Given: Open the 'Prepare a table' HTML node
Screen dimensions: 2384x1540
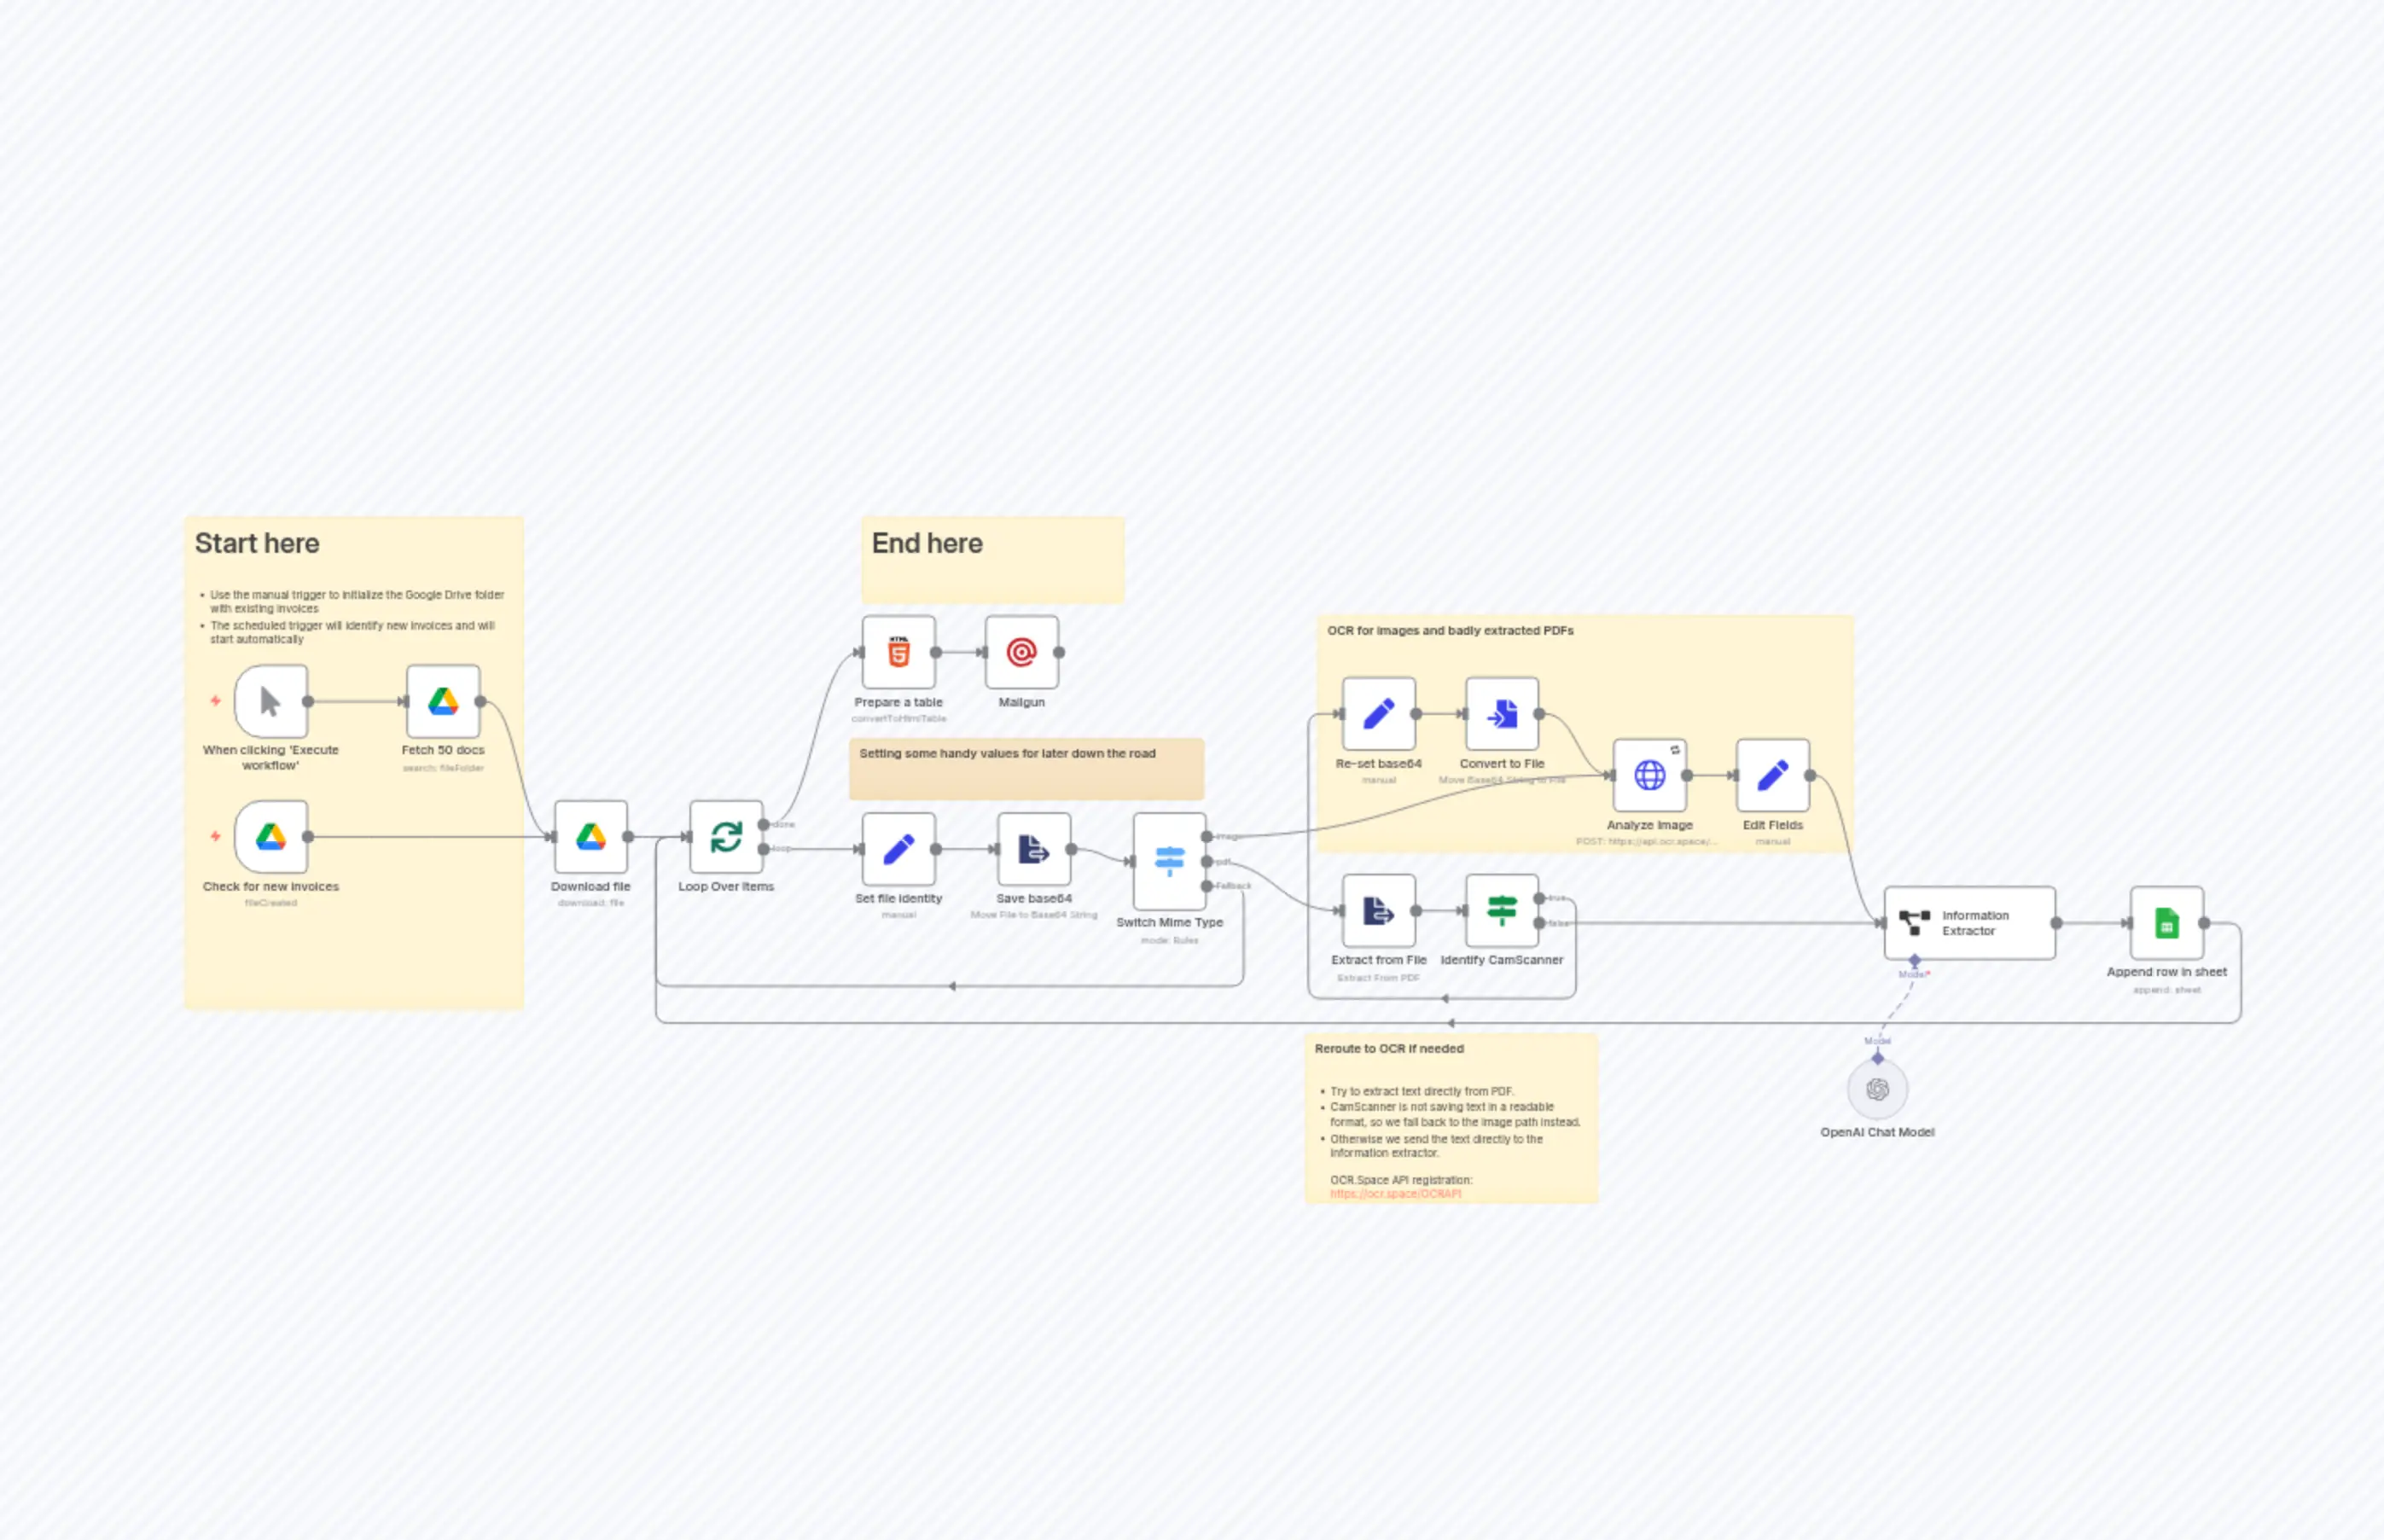Looking at the screenshot, I should tap(897, 652).
